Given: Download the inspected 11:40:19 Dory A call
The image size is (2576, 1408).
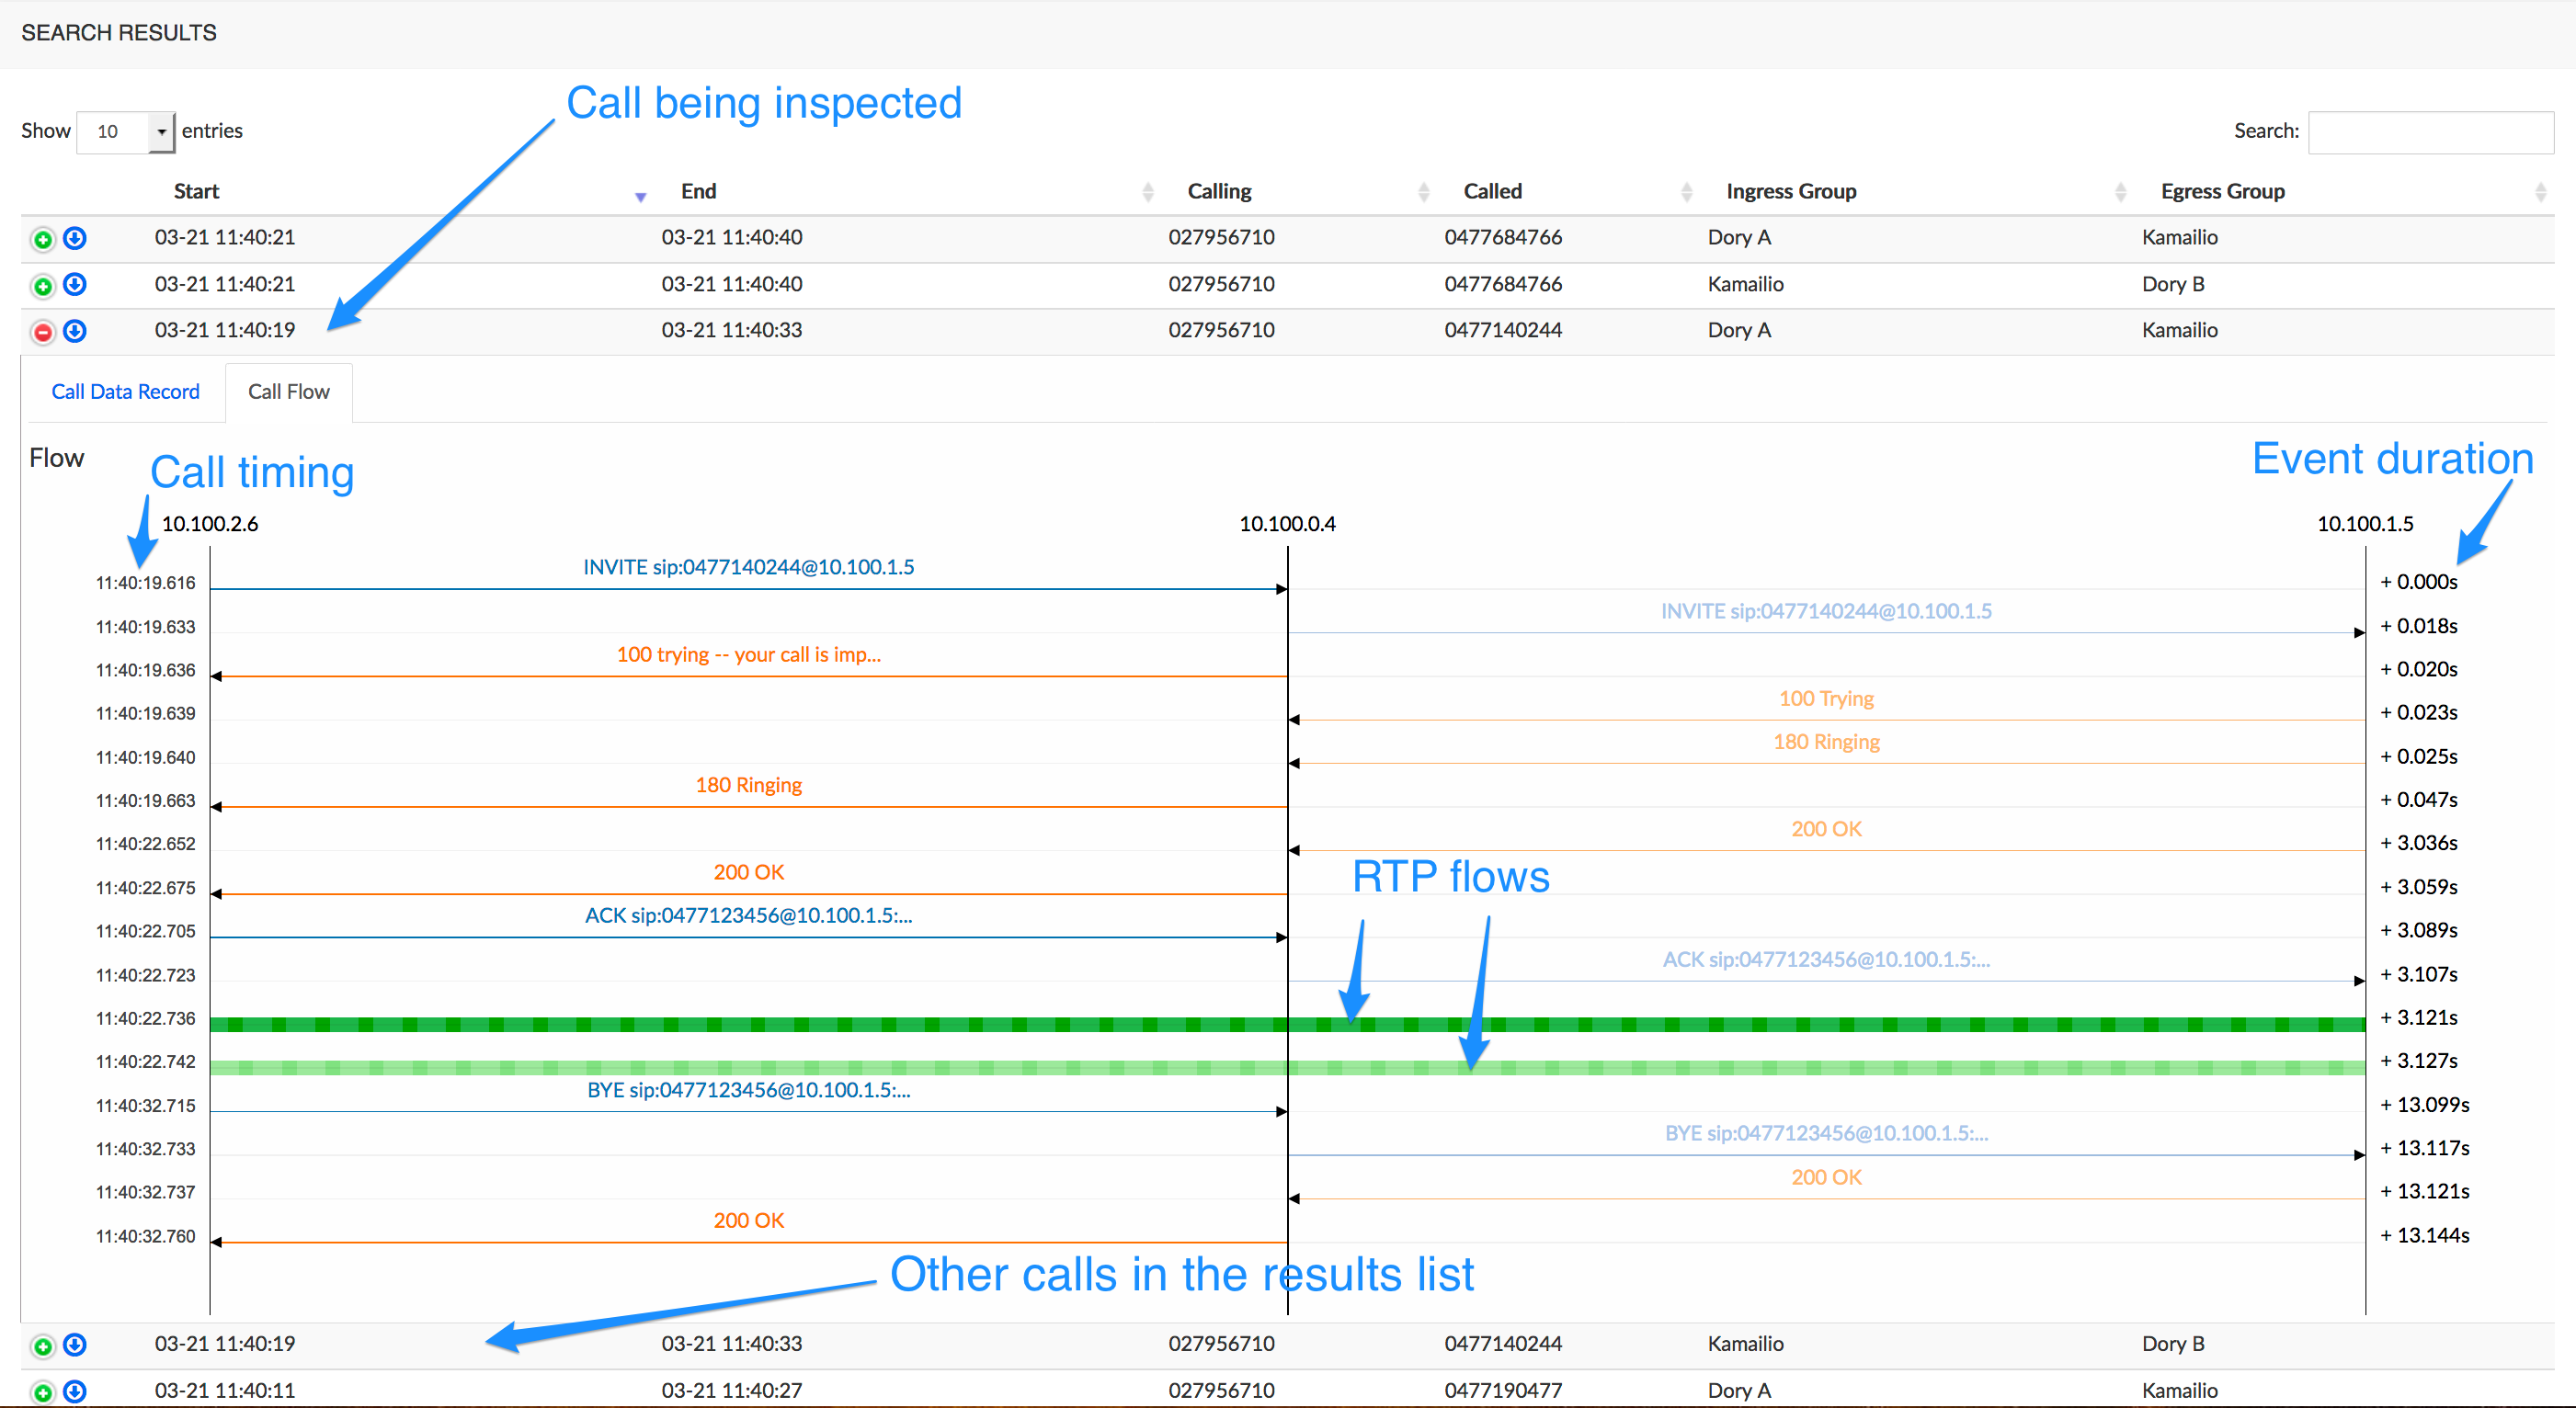Looking at the screenshot, I should click(x=75, y=331).
